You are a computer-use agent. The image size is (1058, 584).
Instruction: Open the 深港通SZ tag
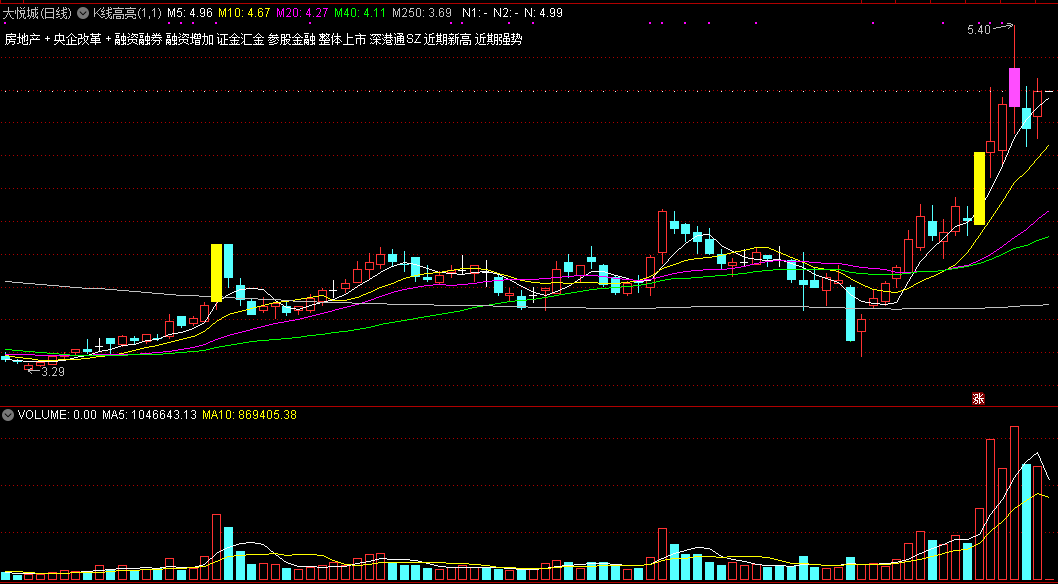click(395, 39)
